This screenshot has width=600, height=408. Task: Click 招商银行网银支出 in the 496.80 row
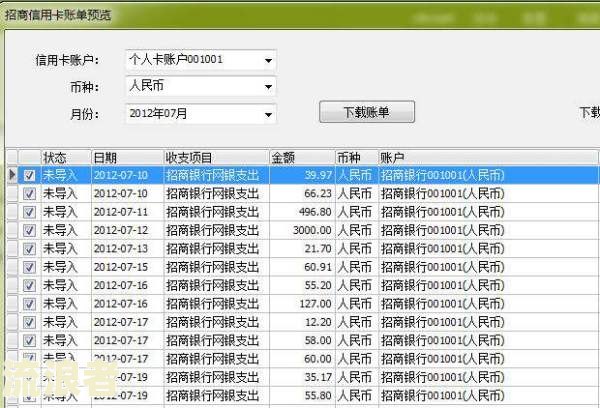pyautogui.click(x=217, y=212)
